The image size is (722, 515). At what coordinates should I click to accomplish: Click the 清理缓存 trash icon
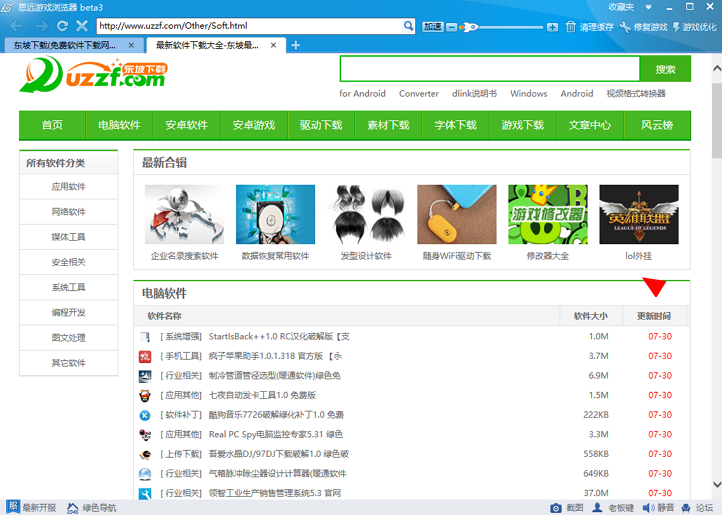click(571, 26)
